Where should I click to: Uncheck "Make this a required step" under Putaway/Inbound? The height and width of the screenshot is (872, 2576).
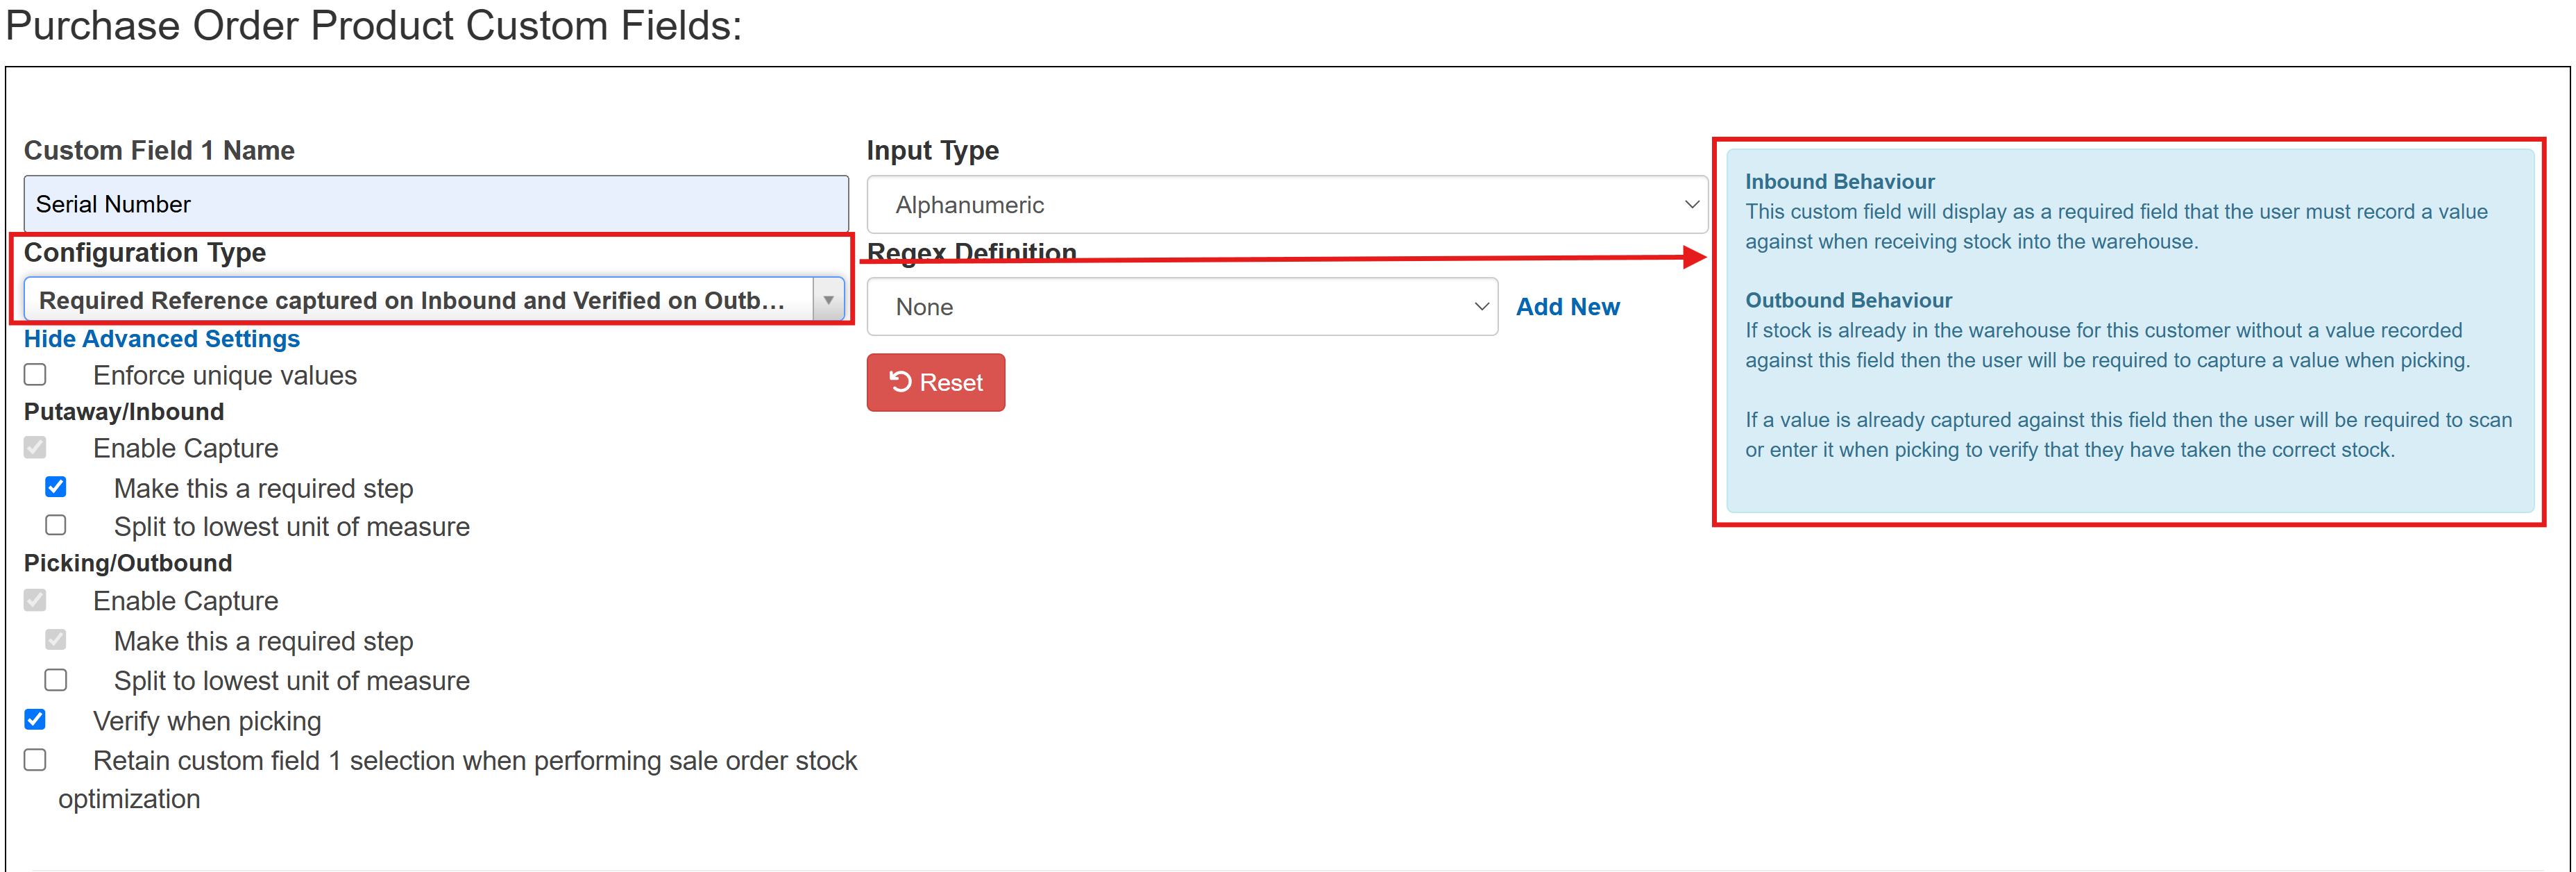[x=56, y=487]
